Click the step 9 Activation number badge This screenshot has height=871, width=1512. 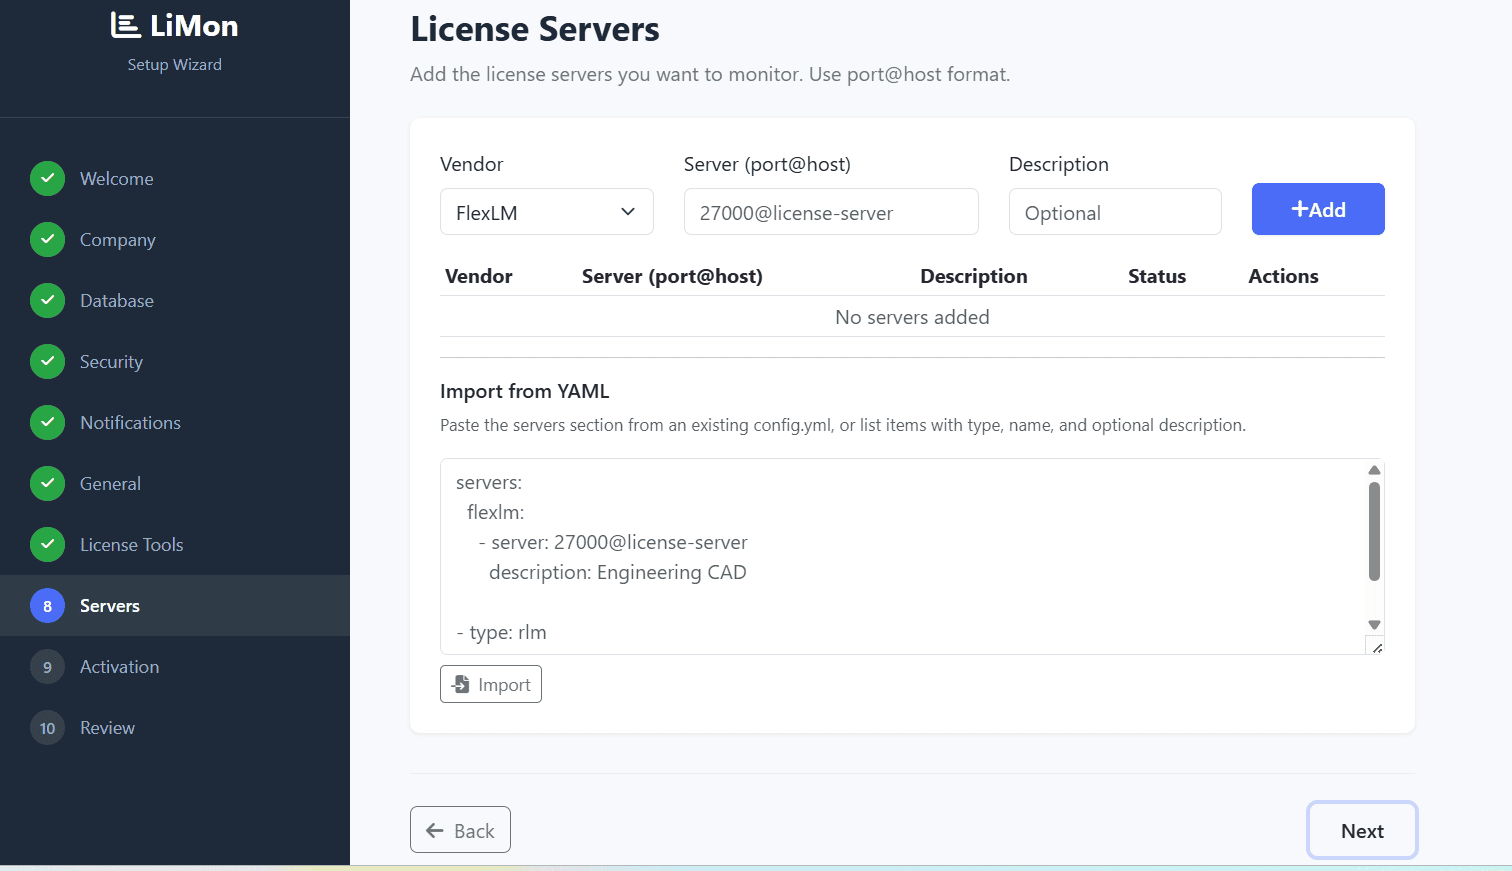47,666
